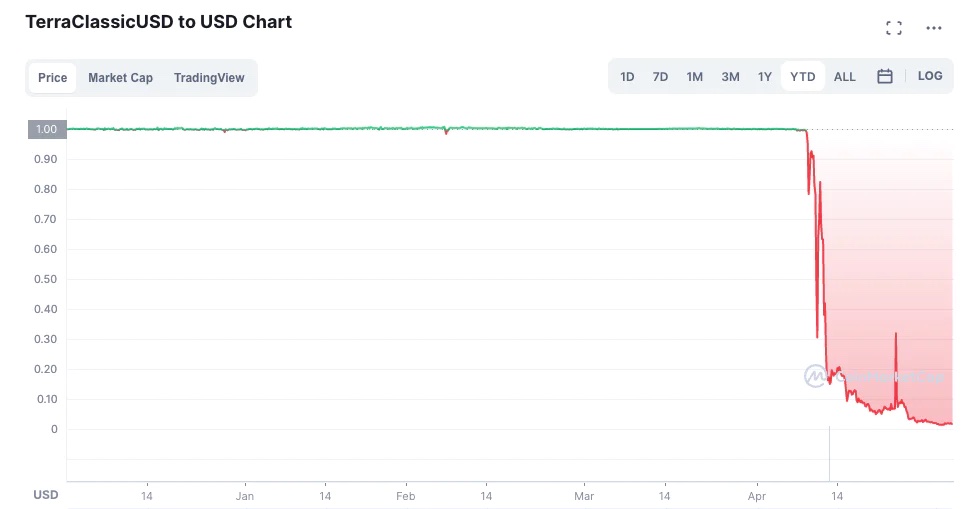Show ALL time price history
The height and width of the screenshot is (509, 977).
pyautogui.click(x=844, y=76)
